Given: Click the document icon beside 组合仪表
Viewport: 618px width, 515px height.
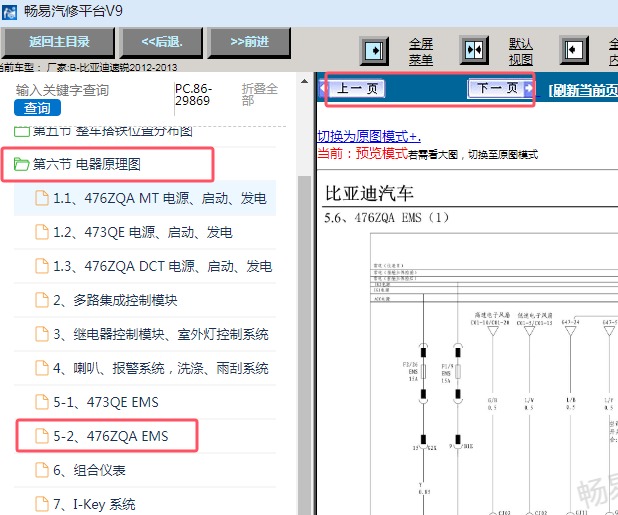Looking at the screenshot, I should 42,470.
